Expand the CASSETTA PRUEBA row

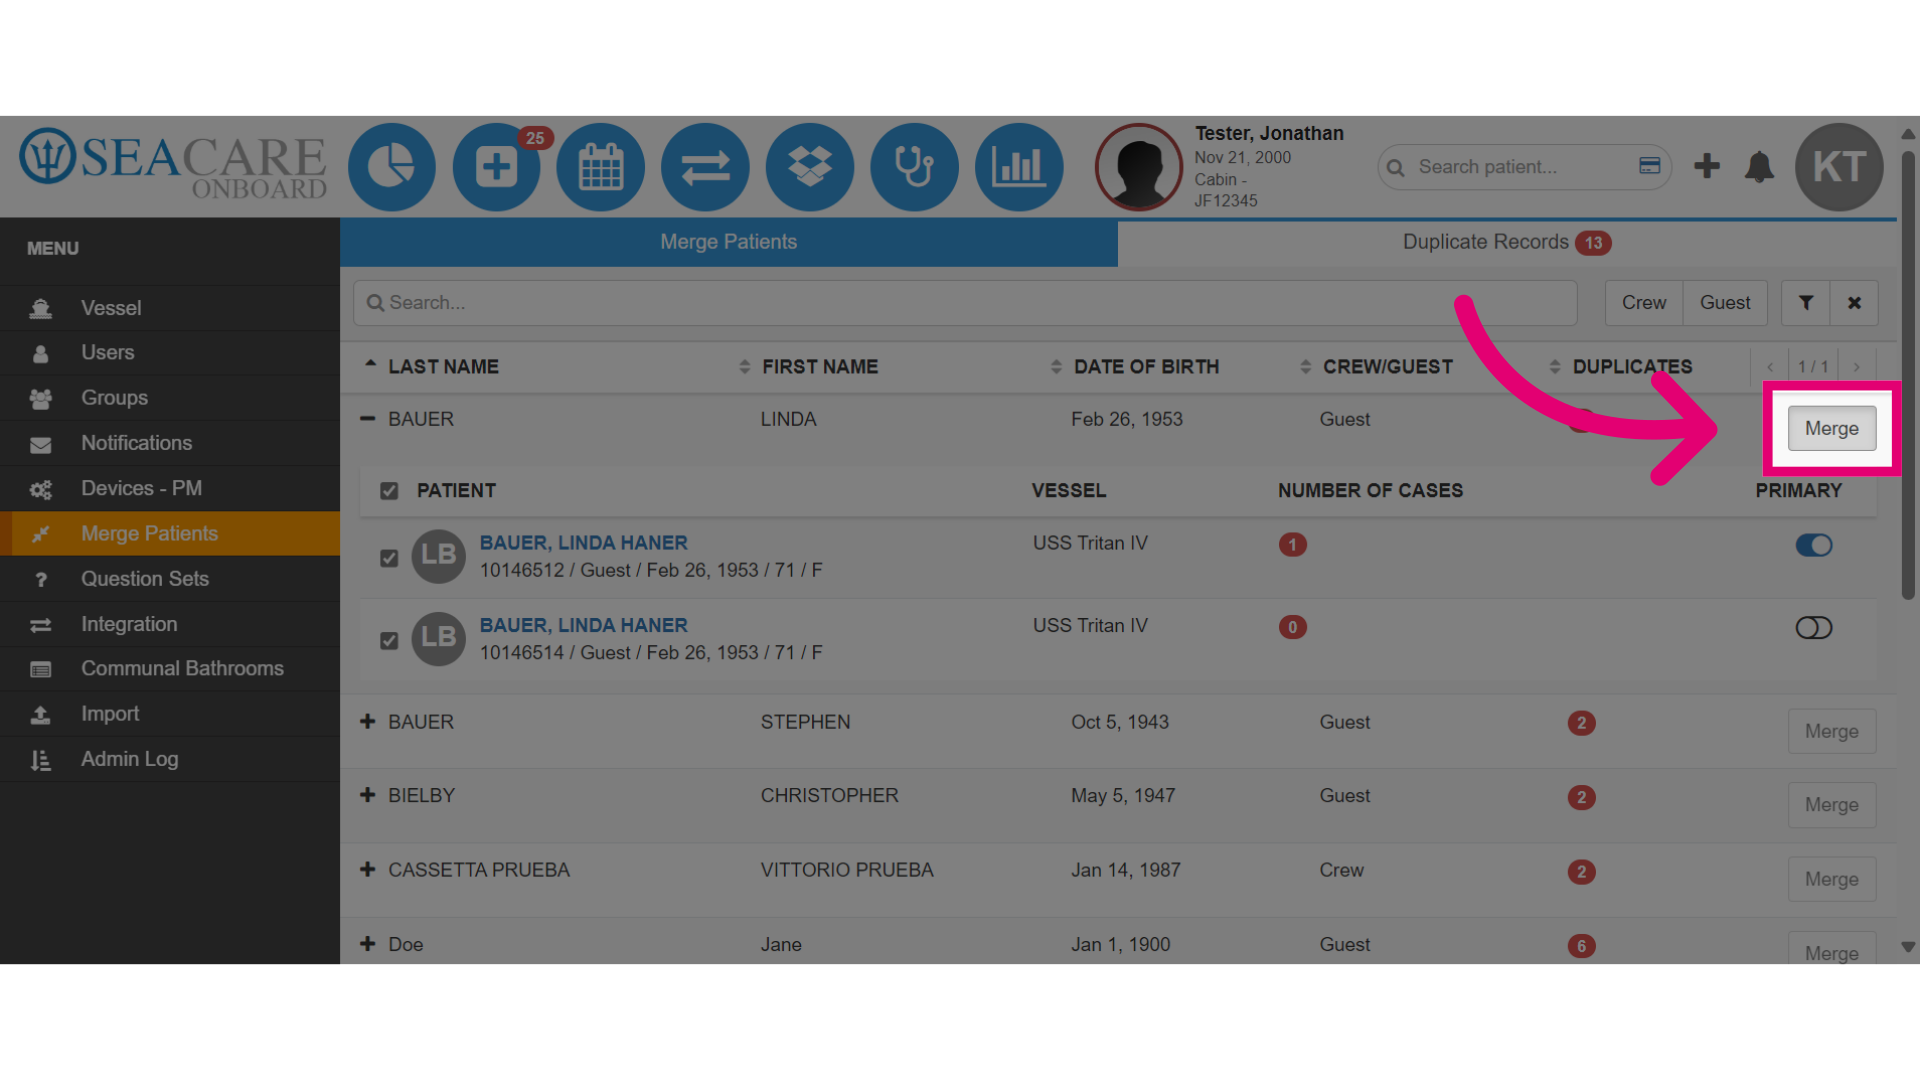(368, 870)
